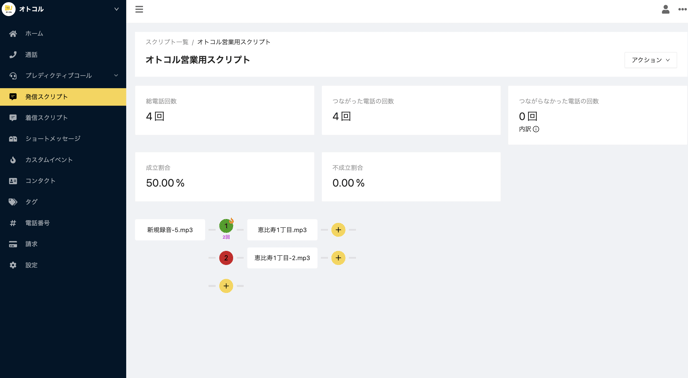Image resolution: width=688 pixels, height=378 pixels.
Task: Click the コンタクト card icon
Action: (x=13, y=181)
